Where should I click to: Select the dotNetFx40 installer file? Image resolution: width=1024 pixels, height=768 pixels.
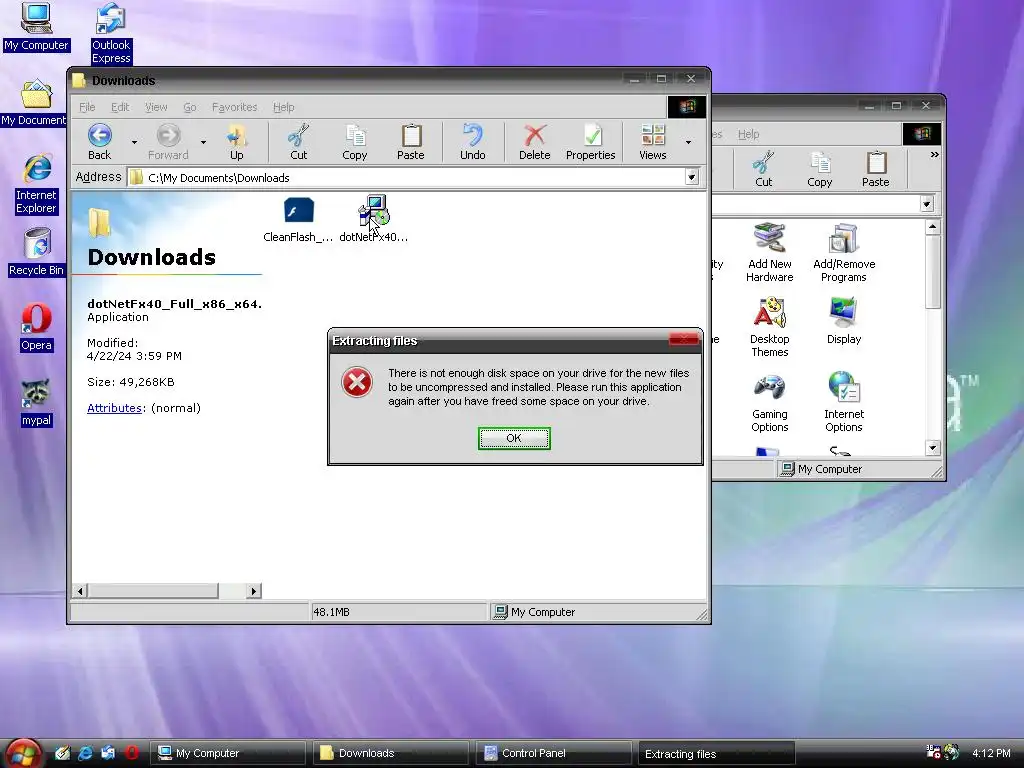(x=374, y=219)
